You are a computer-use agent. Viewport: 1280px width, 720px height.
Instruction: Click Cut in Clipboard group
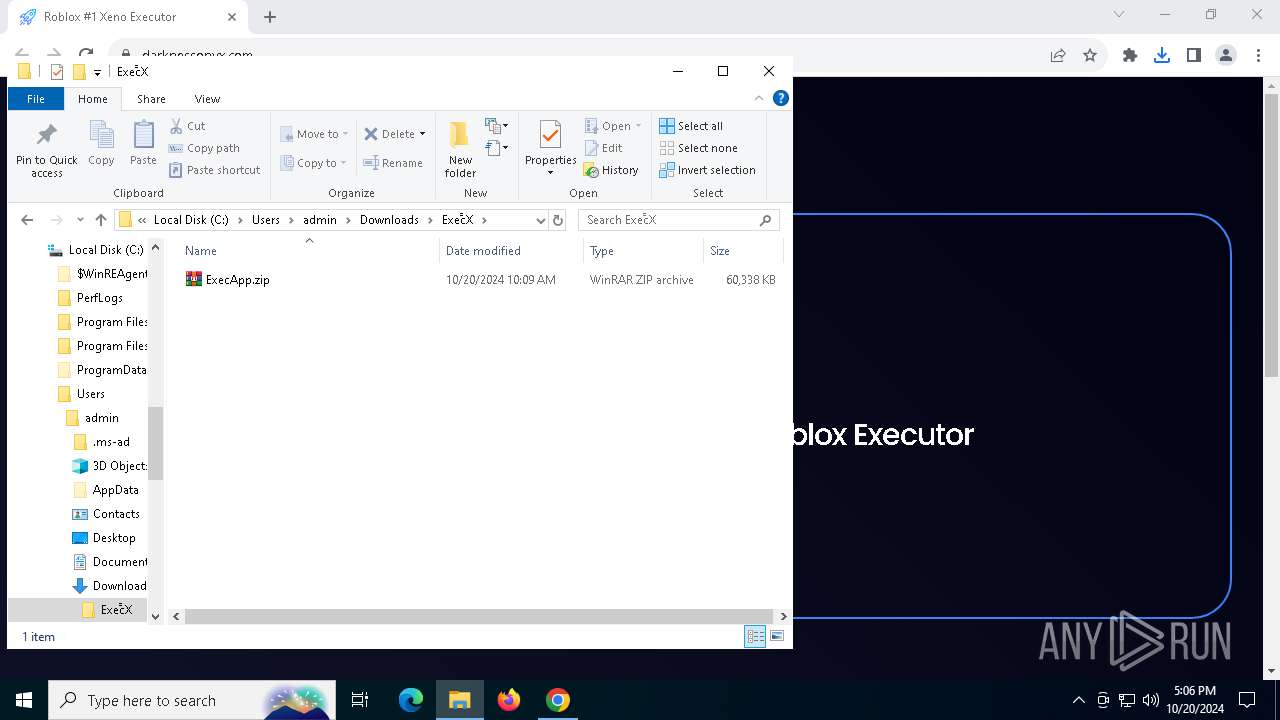click(x=187, y=126)
